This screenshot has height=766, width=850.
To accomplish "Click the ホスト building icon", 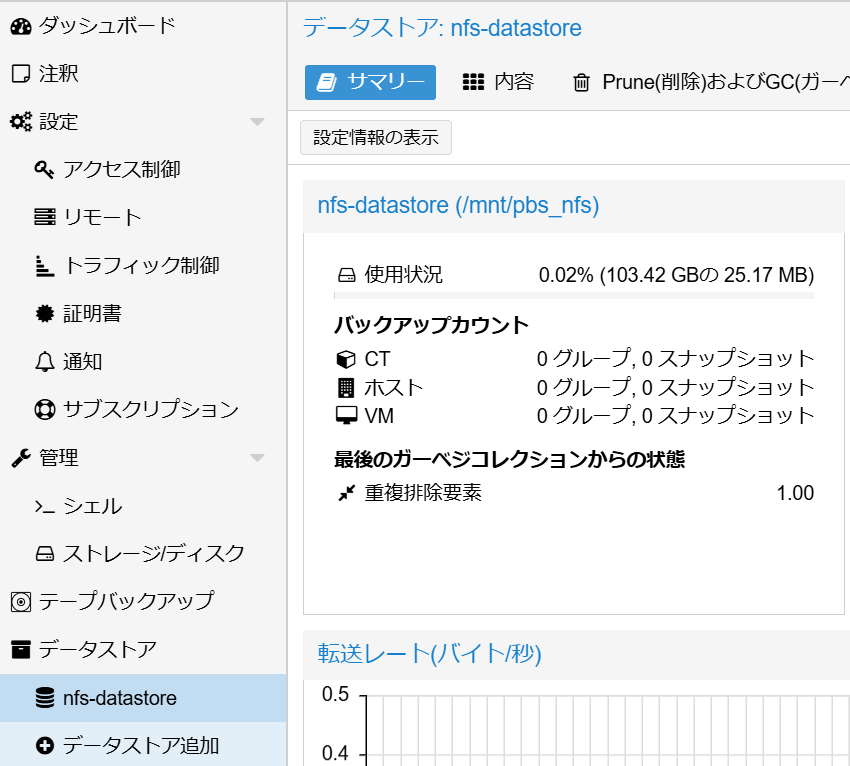I will pos(346,388).
